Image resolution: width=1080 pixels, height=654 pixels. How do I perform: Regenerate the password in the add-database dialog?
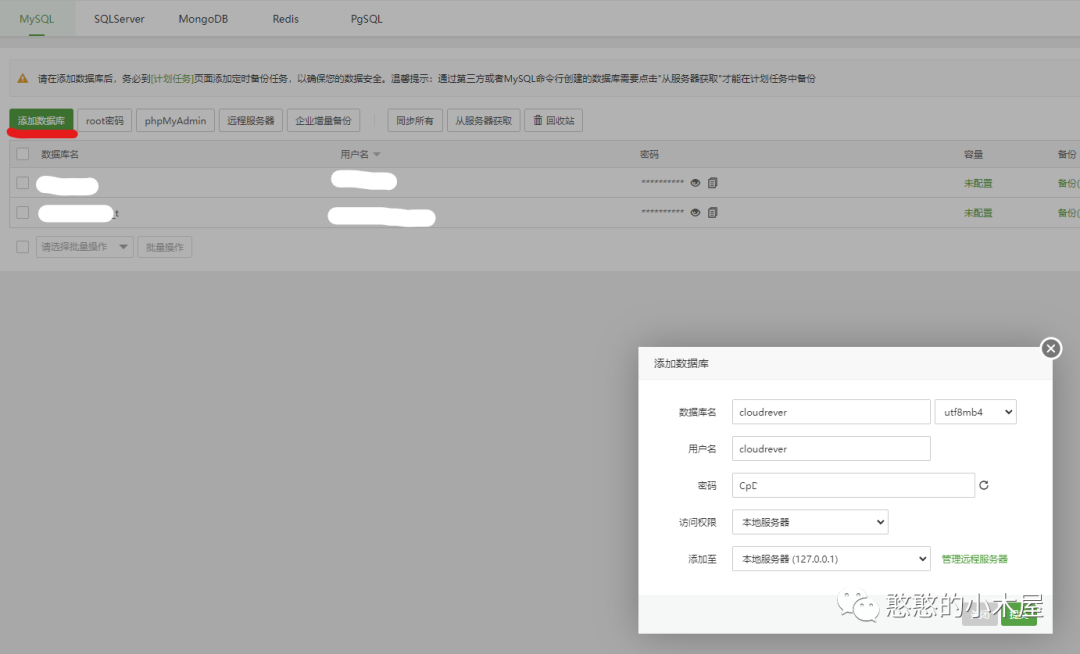click(982, 485)
